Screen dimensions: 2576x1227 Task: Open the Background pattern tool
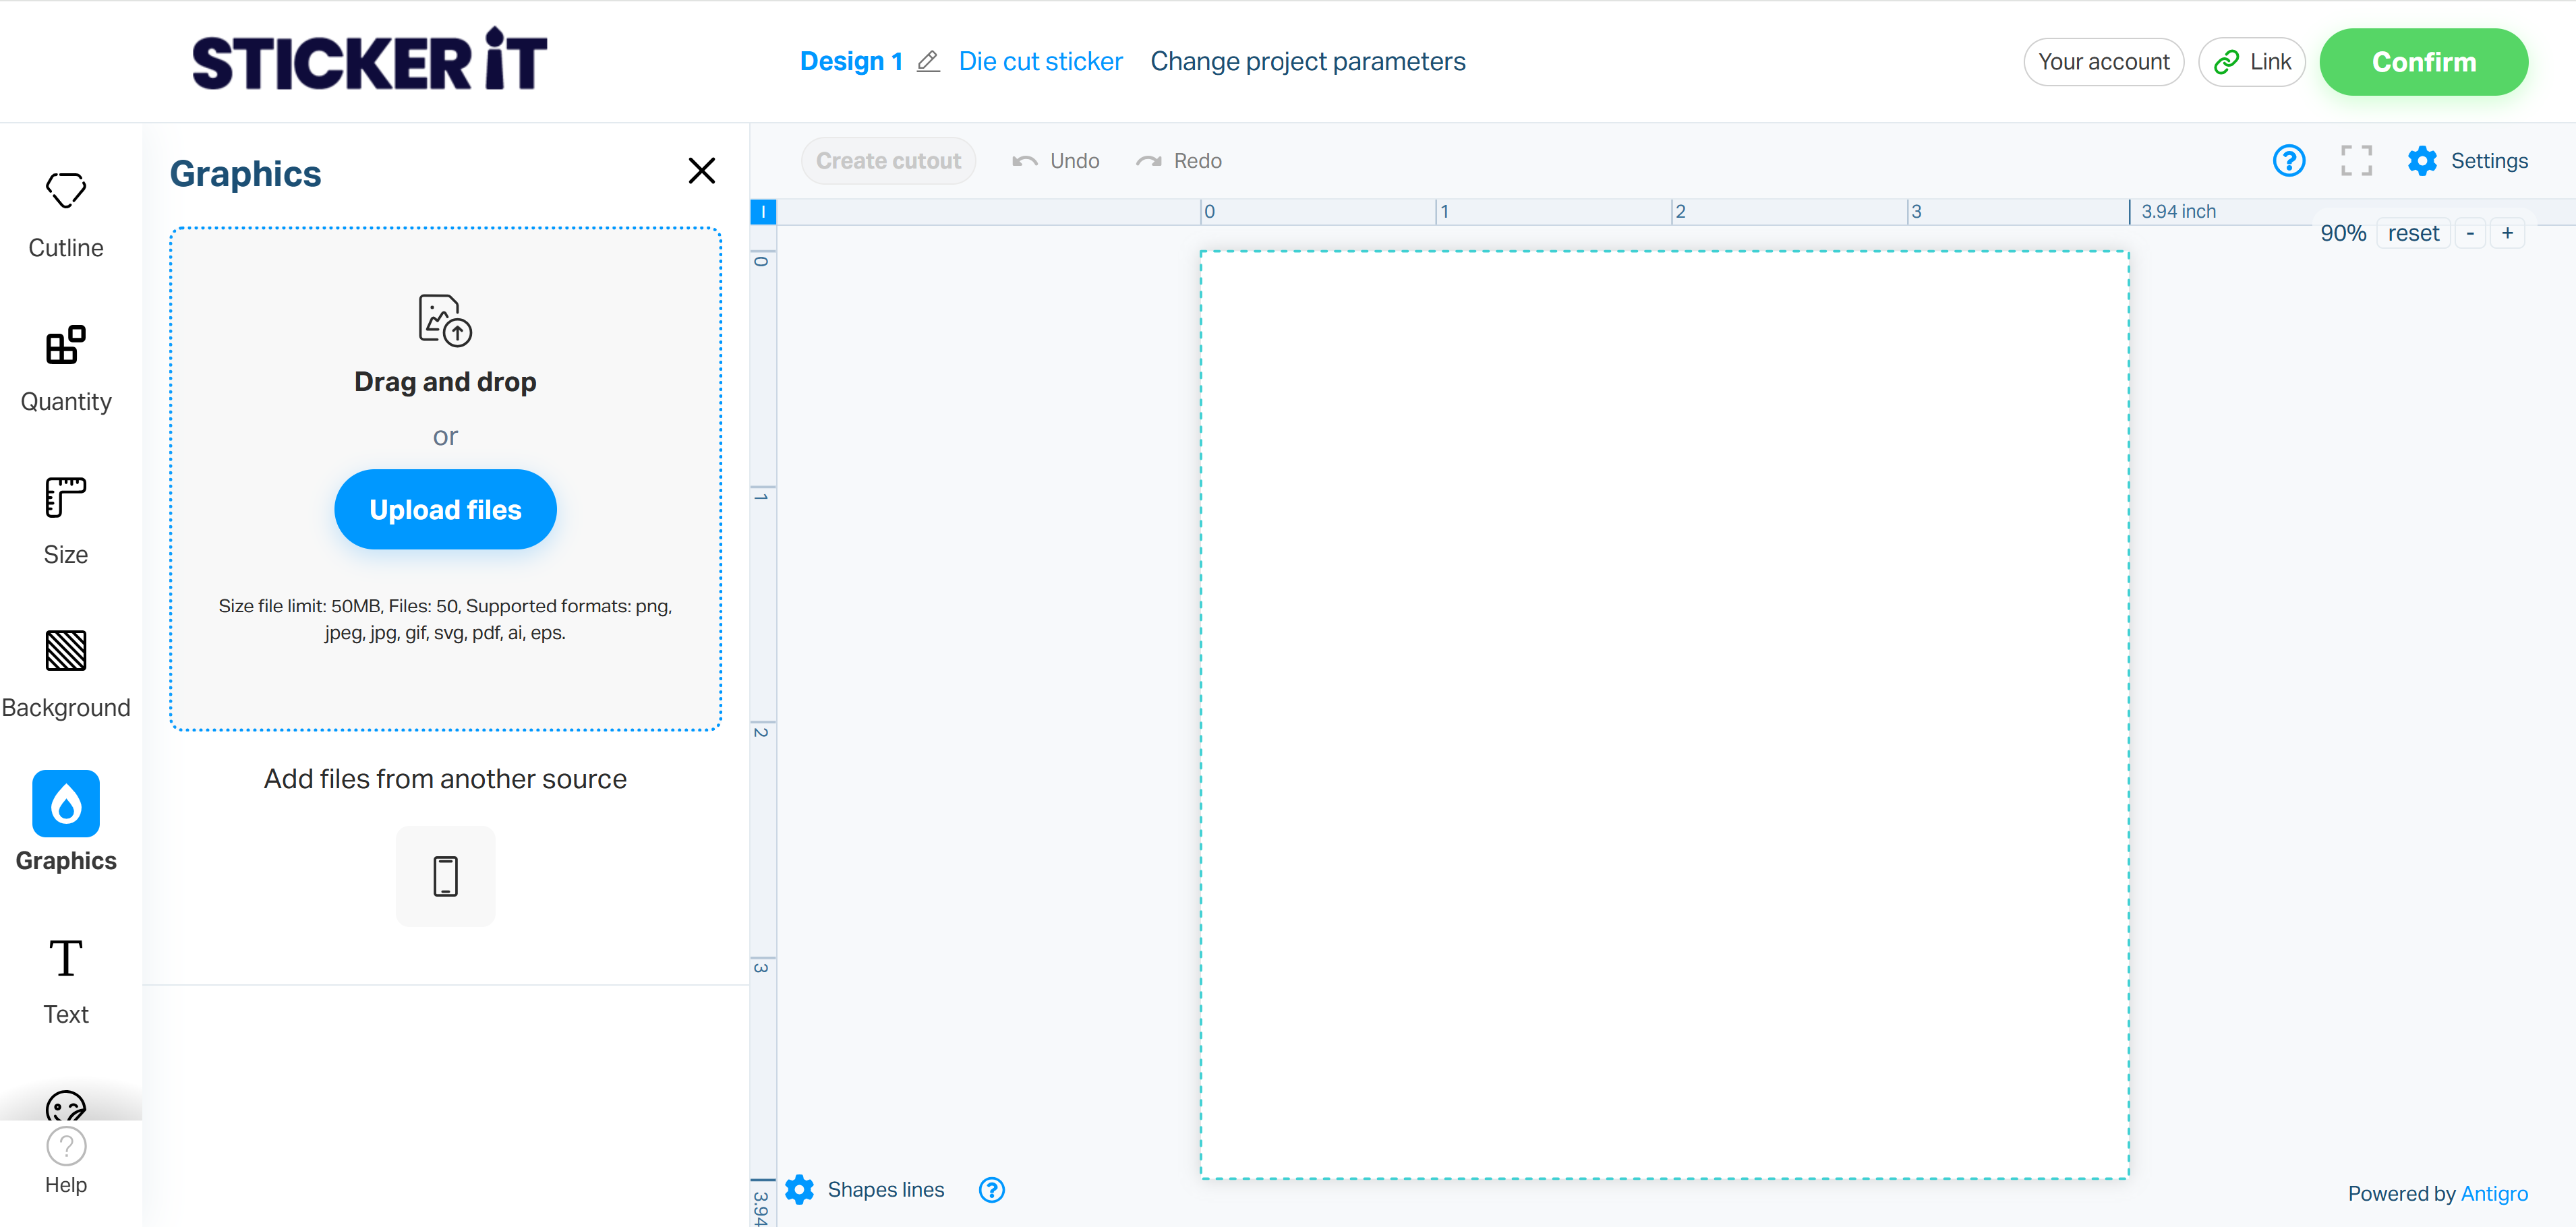(x=66, y=673)
